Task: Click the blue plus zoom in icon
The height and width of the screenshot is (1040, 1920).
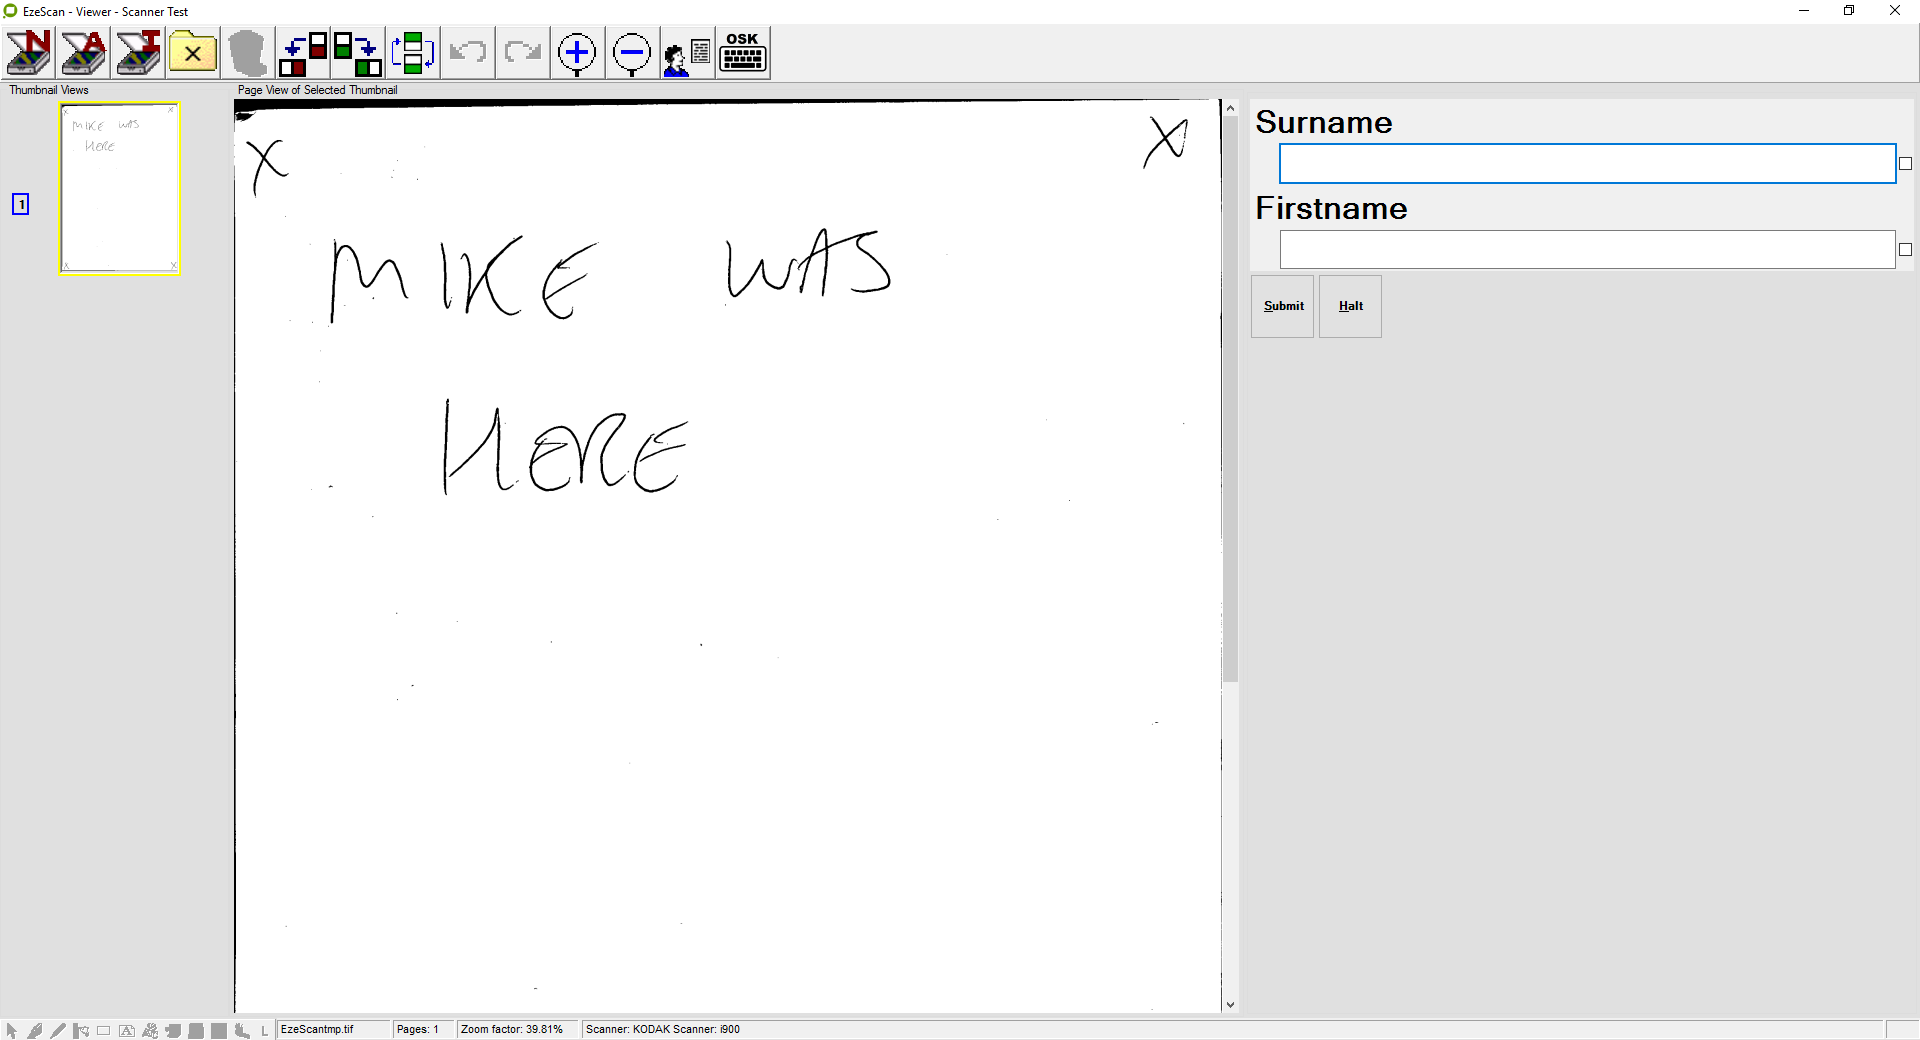Action: click(x=577, y=53)
